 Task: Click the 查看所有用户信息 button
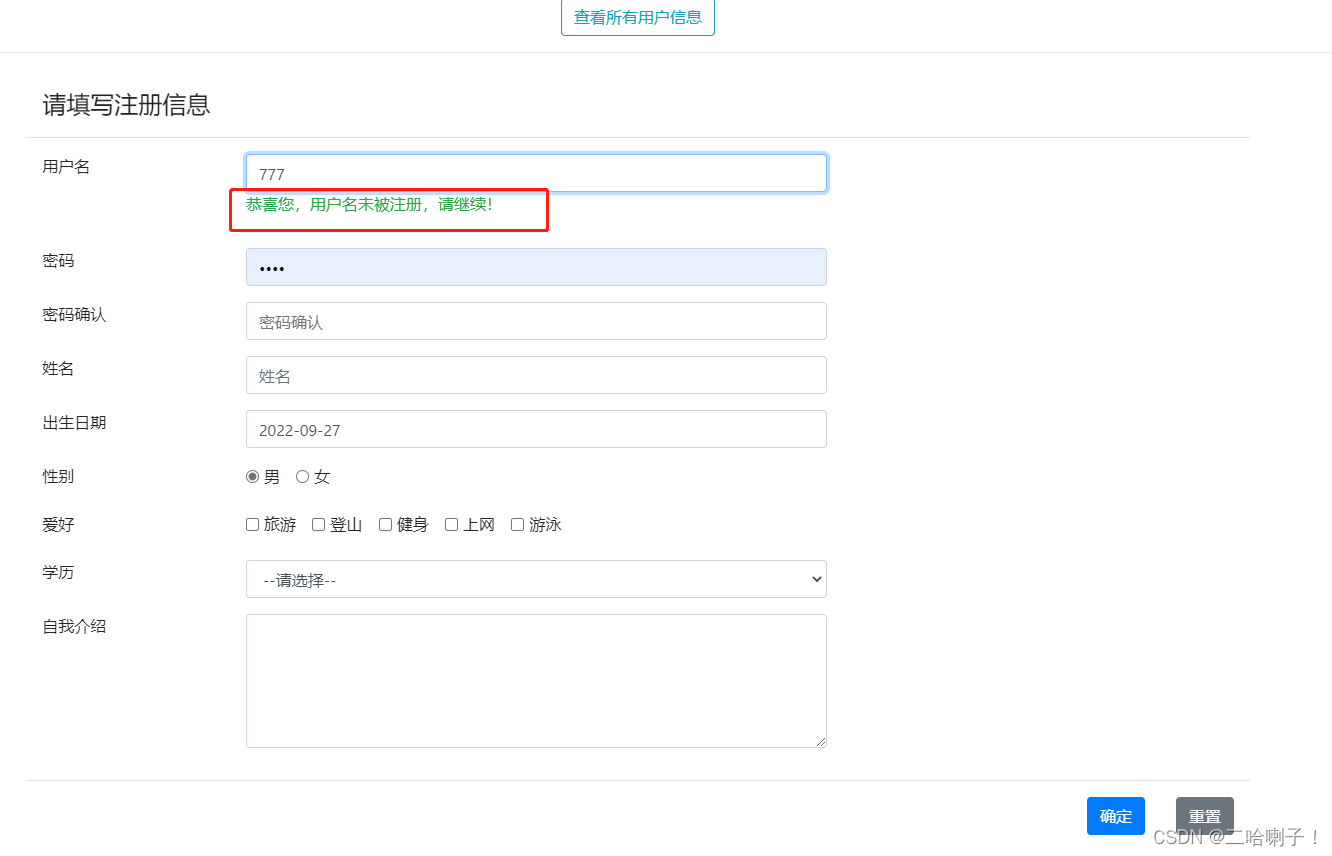637,17
